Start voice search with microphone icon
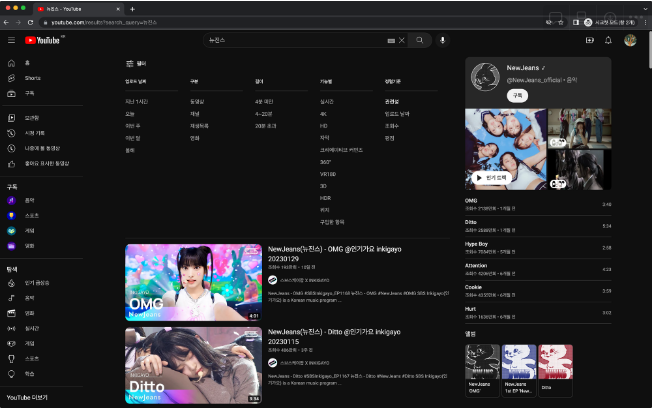The height and width of the screenshot is (408, 652). [x=442, y=40]
